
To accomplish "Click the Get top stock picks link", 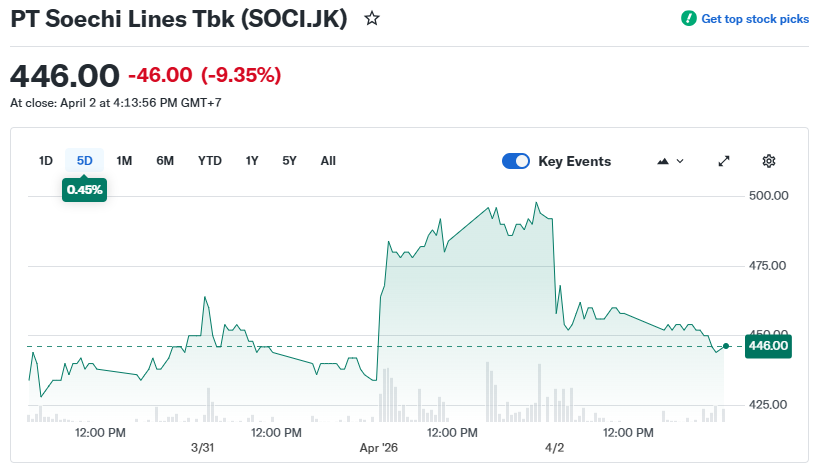I will [755, 19].
